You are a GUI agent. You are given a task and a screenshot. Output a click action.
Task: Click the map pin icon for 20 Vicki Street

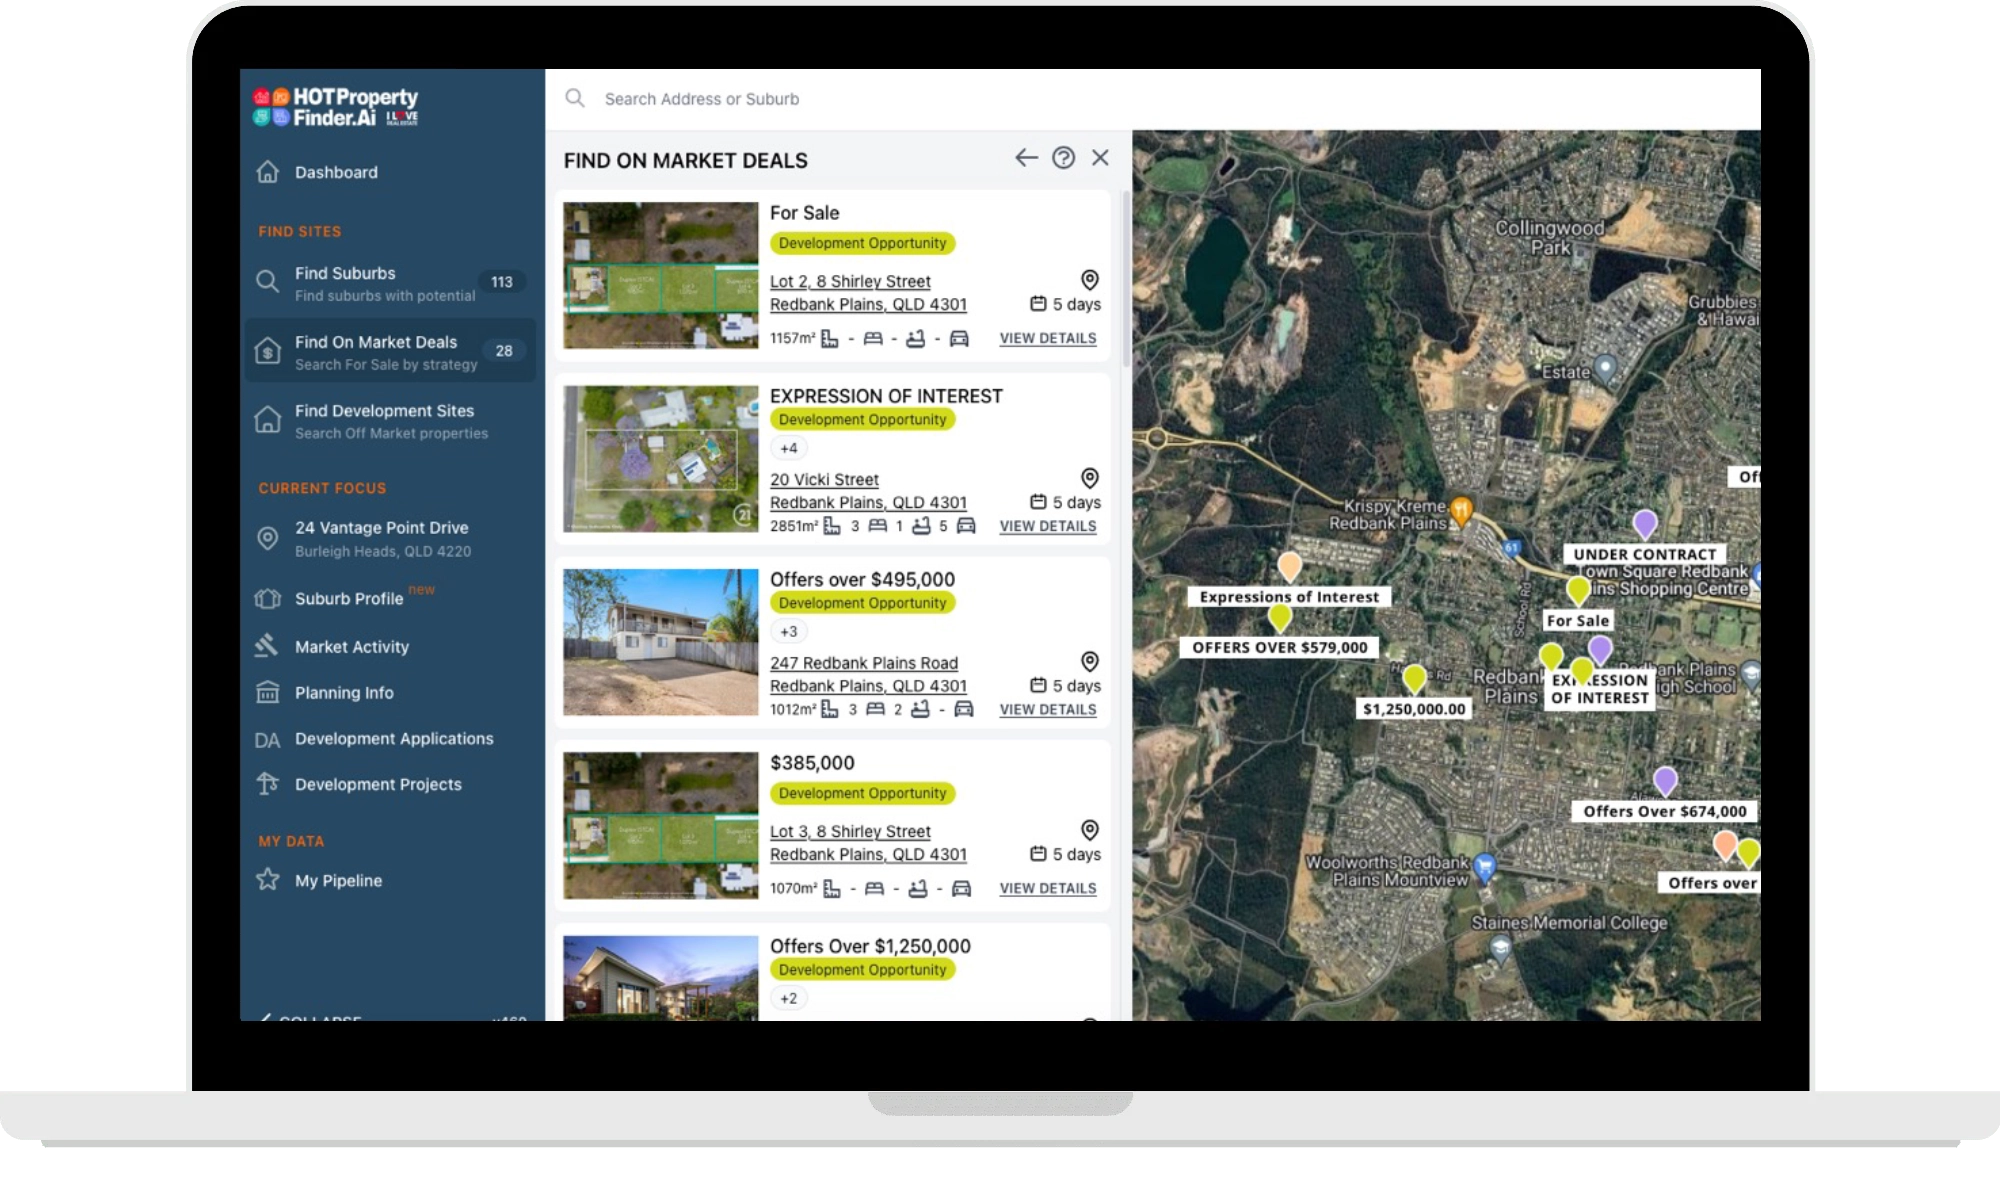(x=1089, y=478)
